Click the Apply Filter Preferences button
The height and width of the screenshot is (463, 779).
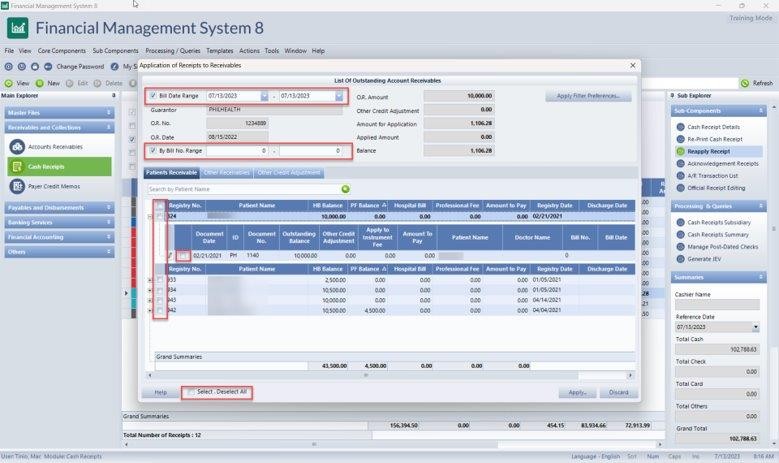point(587,96)
